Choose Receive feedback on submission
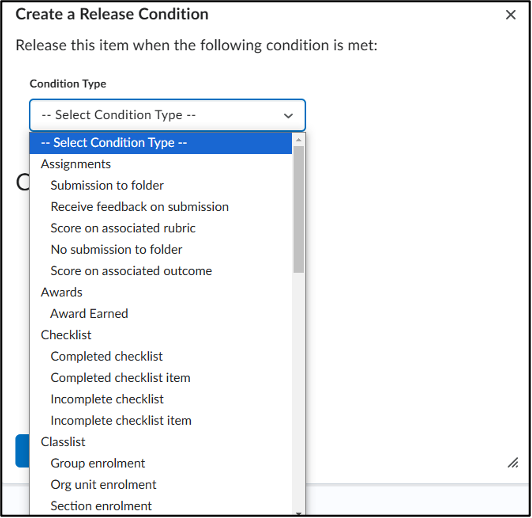The height and width of the screenshot is (518, 532). tap(160, 207)
